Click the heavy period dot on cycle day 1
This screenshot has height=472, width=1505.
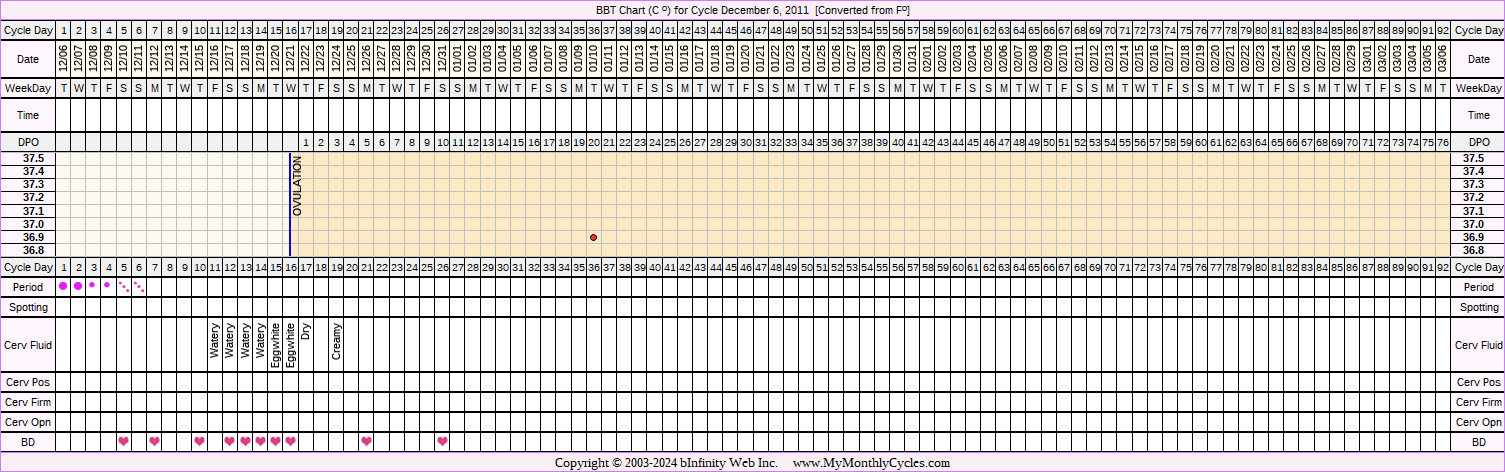click(64, 286)
